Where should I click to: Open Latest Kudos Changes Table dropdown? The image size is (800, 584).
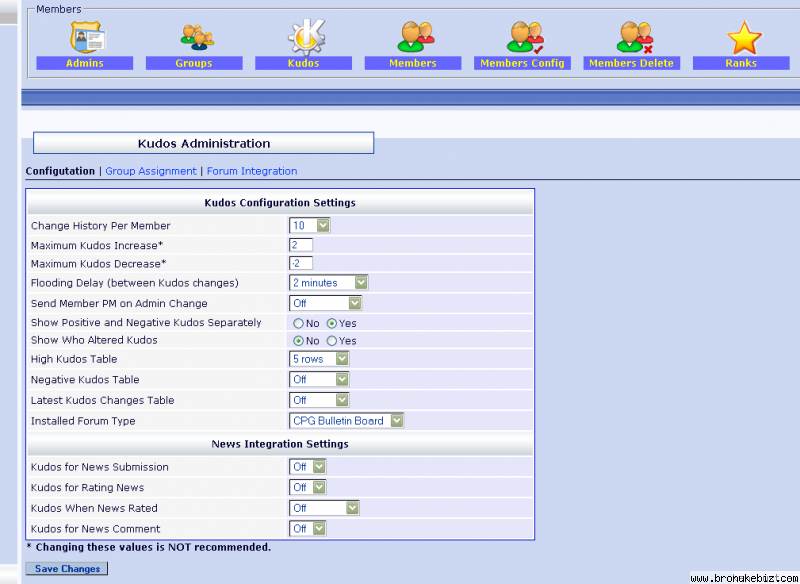point(319,400)
